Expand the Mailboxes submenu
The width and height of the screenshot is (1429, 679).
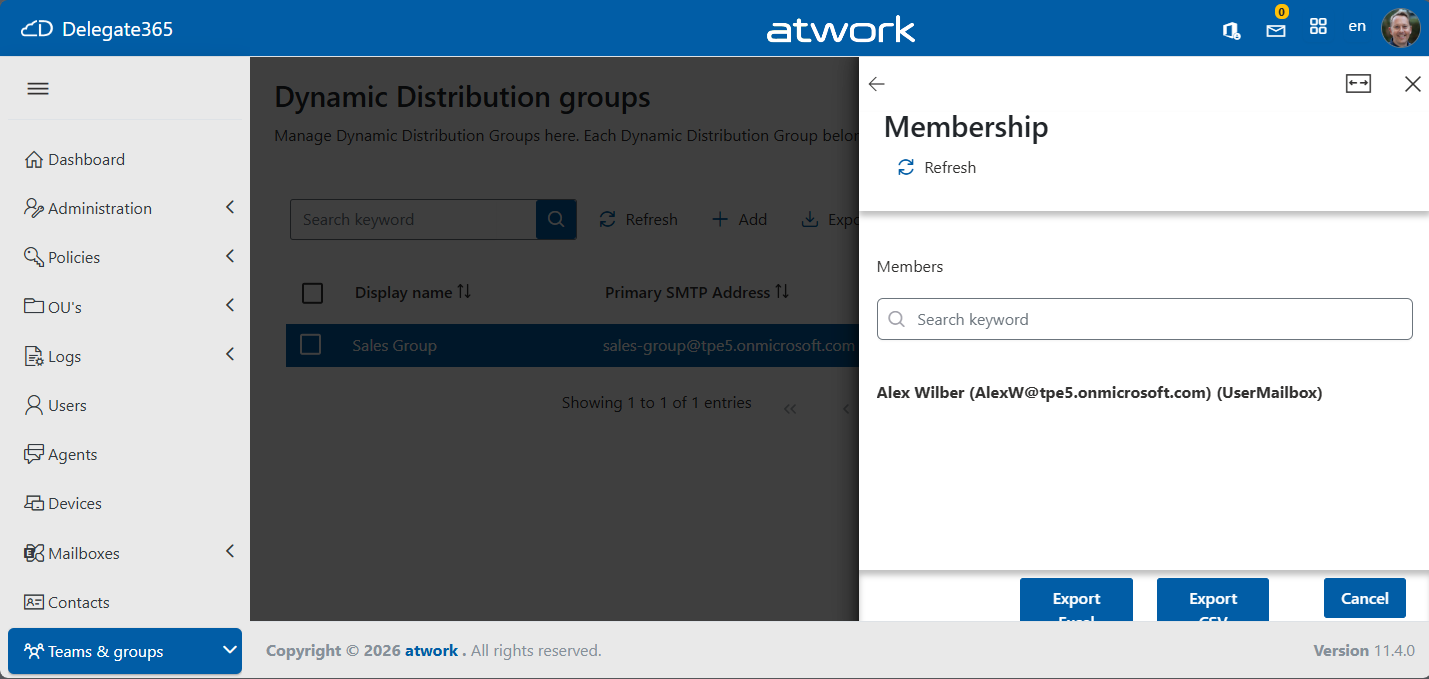click(x=230, y=552)
